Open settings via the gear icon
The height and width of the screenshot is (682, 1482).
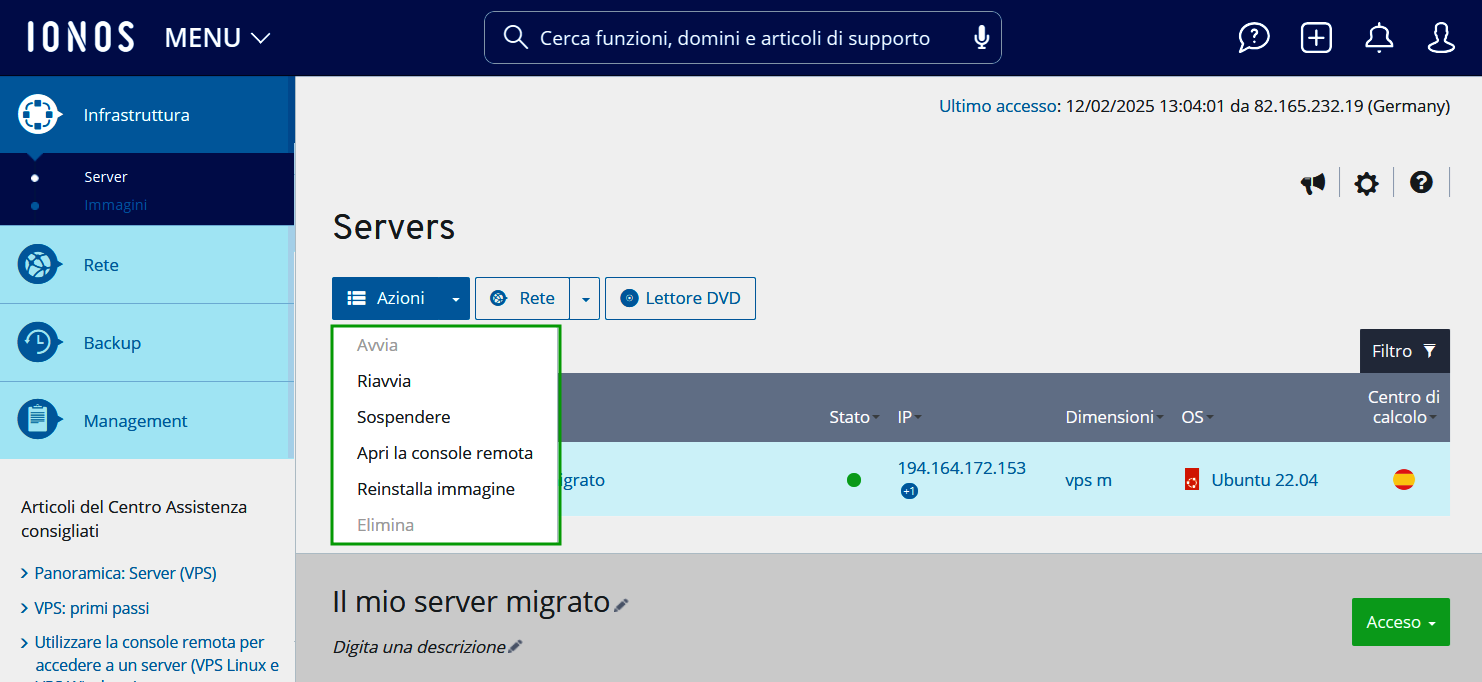point(1366,183)
